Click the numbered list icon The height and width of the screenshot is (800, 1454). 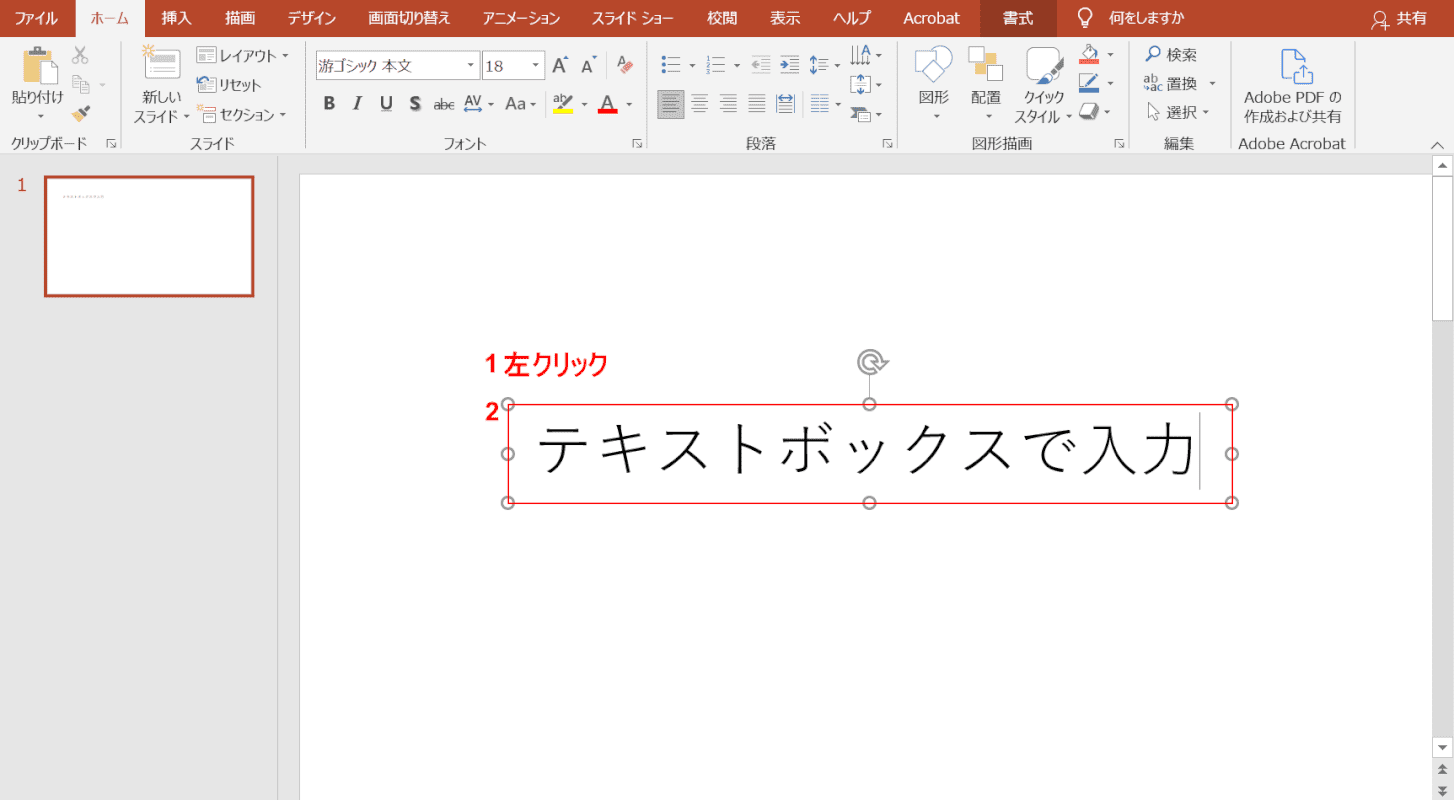715,65
